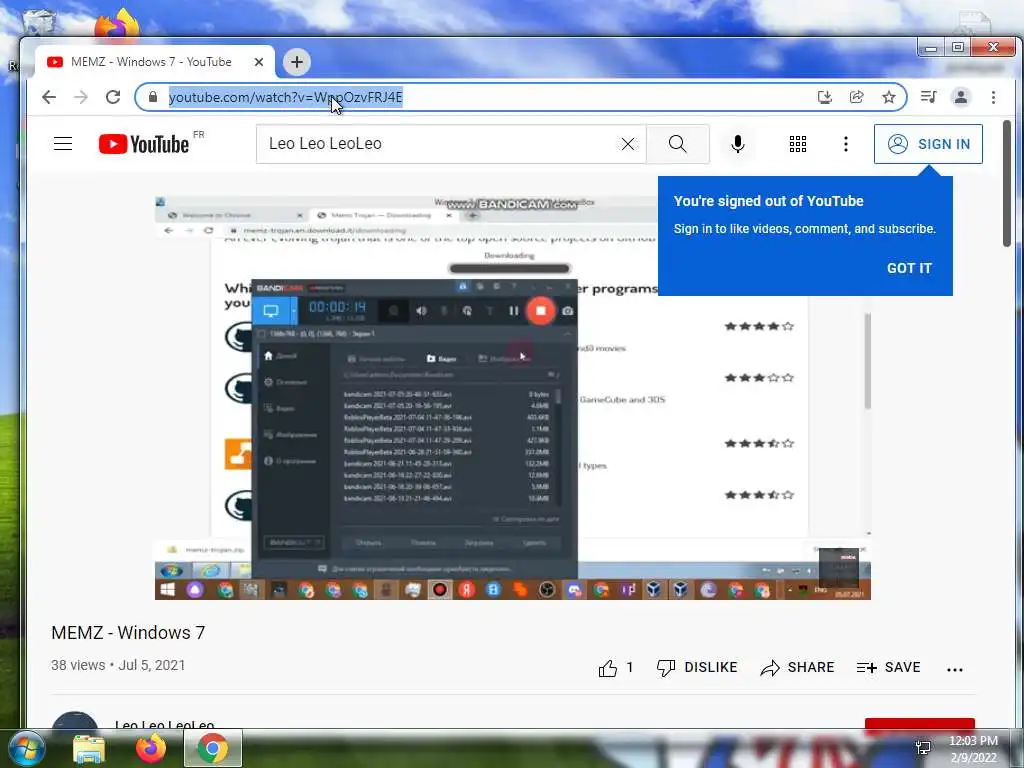Open the SHARE dialog

coord(797,667)
